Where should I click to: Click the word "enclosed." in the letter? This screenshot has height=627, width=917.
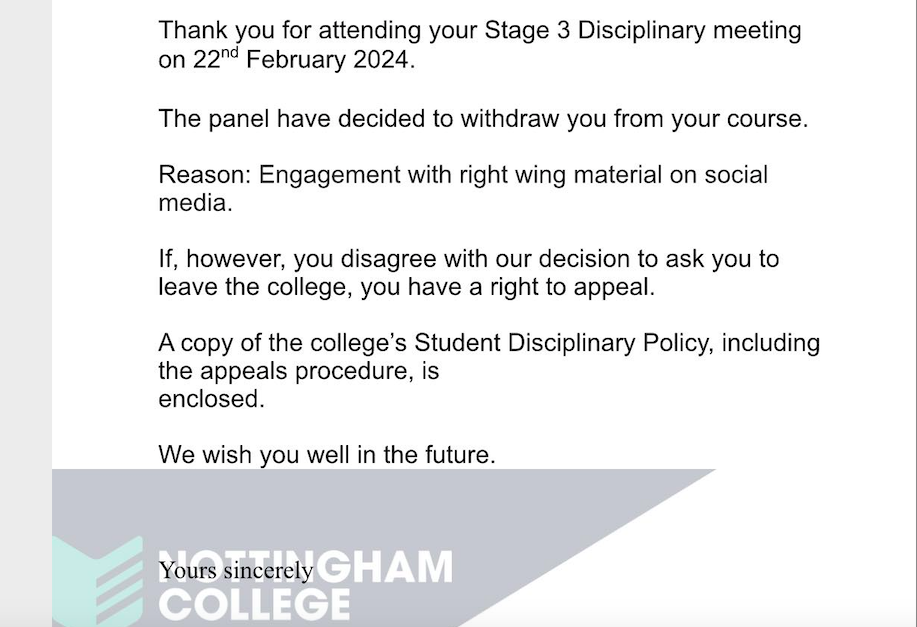point(212,399)
